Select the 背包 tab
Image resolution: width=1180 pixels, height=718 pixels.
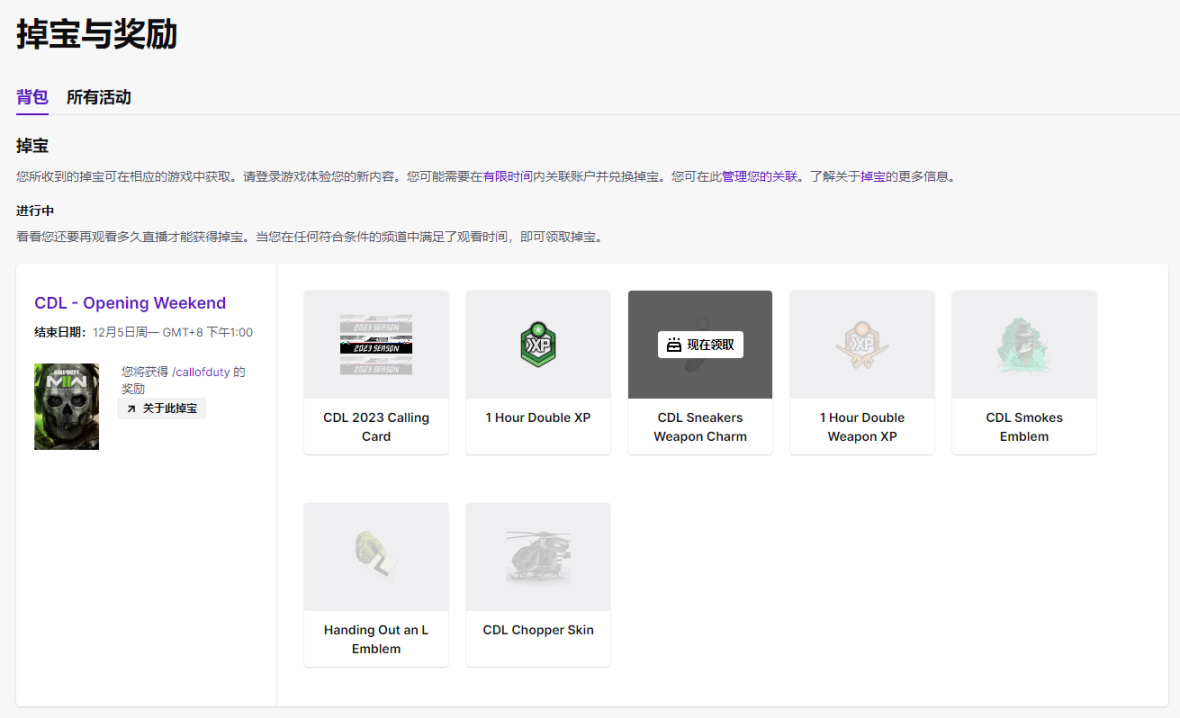tap(32, 97)
